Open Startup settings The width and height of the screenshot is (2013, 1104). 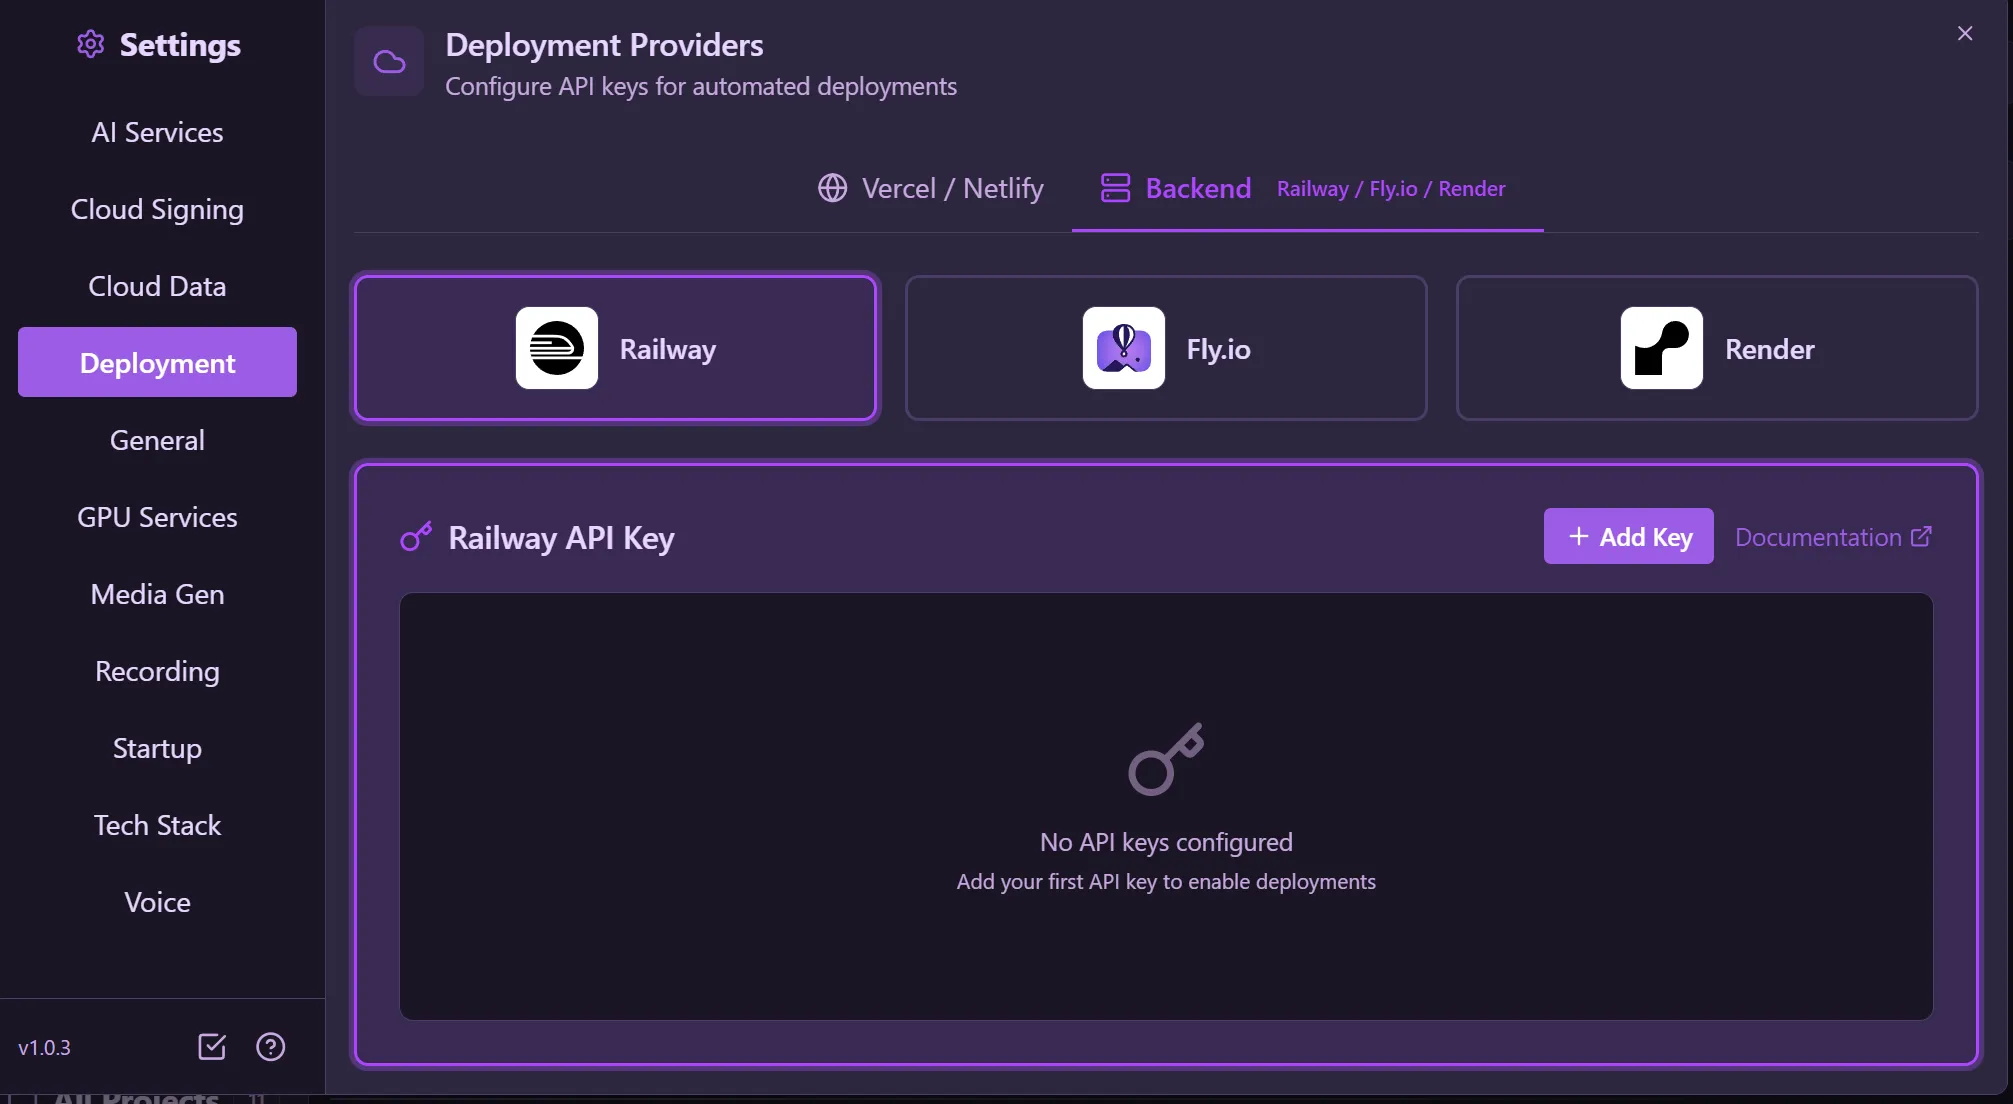click(157, 748)
